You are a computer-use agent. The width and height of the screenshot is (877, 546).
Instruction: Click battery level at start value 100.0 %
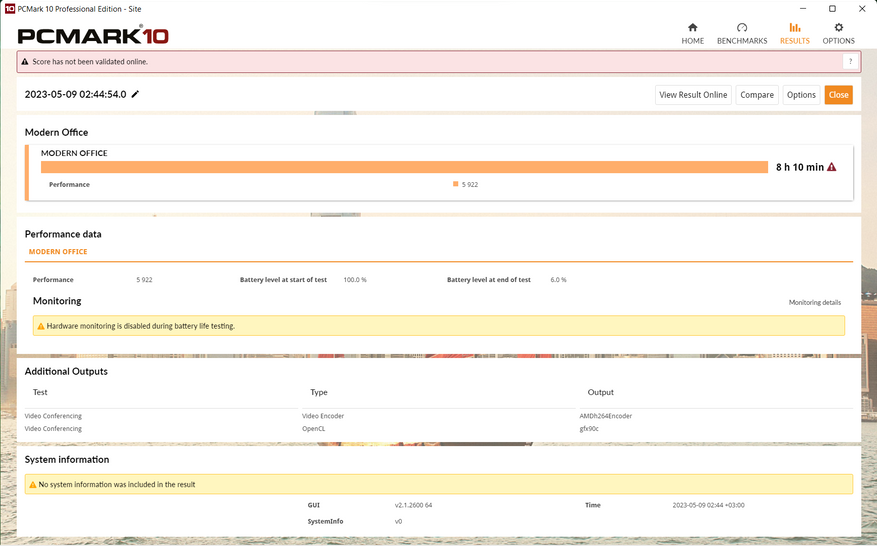click(355, 279)
